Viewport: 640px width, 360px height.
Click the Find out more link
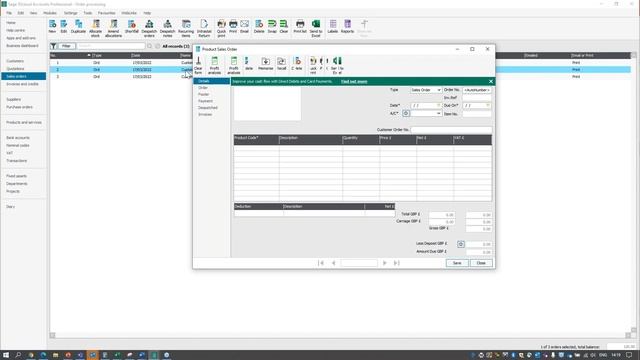click(x=354, y=82)
